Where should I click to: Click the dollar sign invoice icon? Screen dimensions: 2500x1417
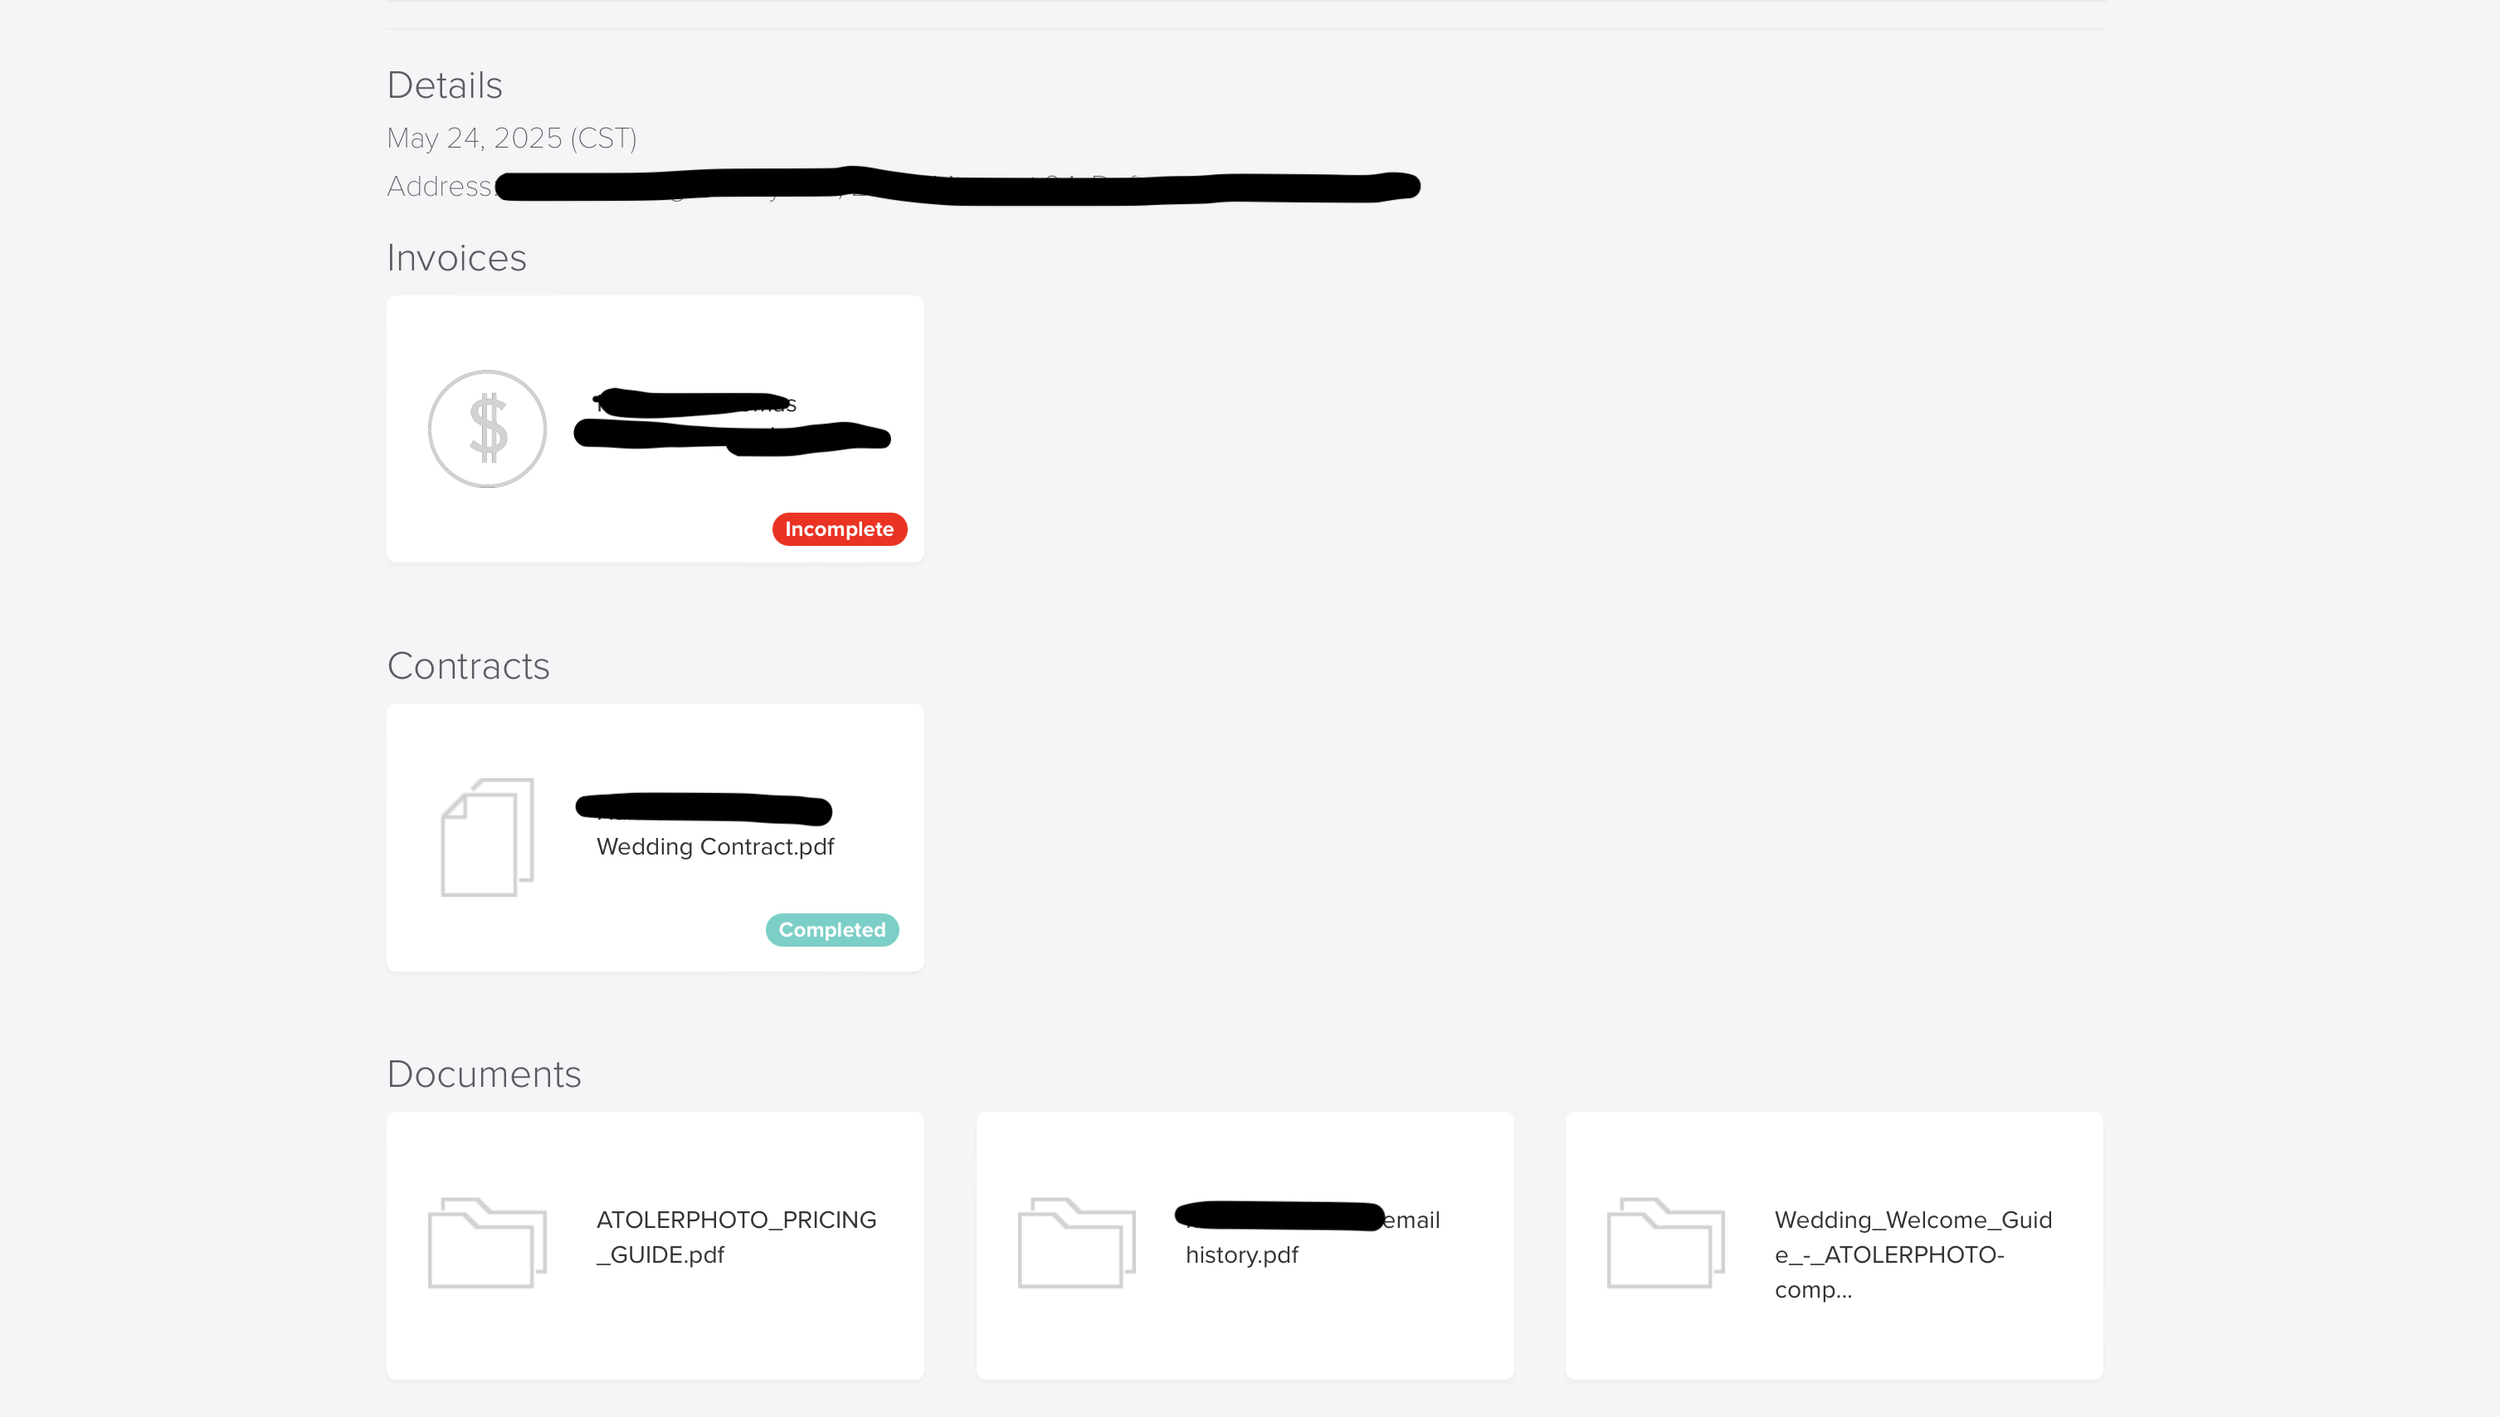click(x=487, y=429)
